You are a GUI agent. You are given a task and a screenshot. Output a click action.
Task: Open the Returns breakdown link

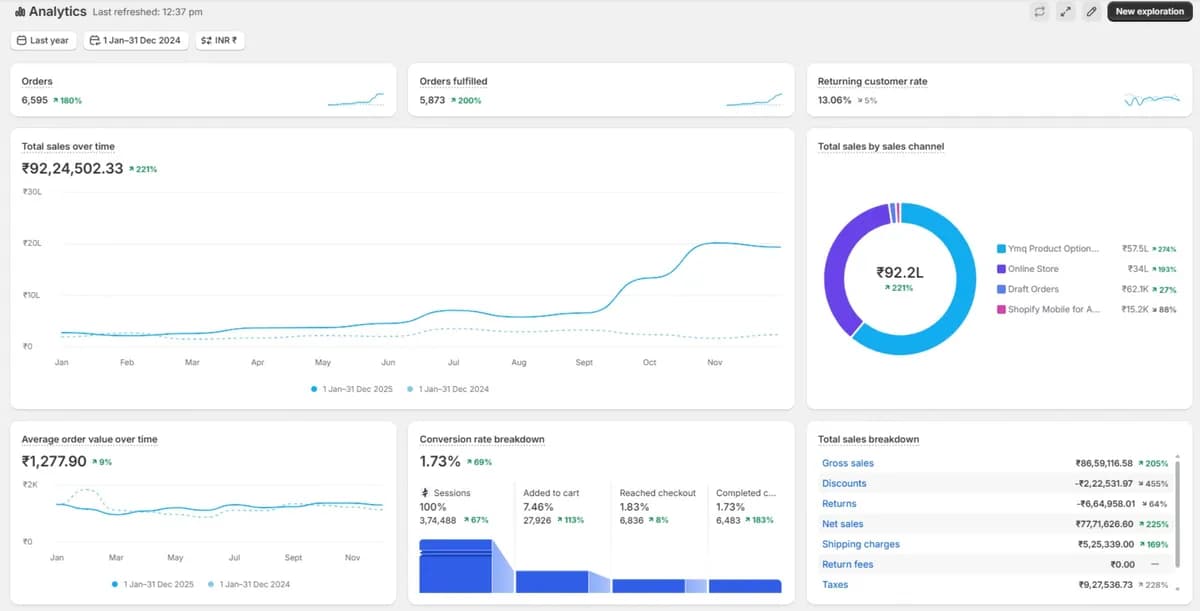pos(839,504)
